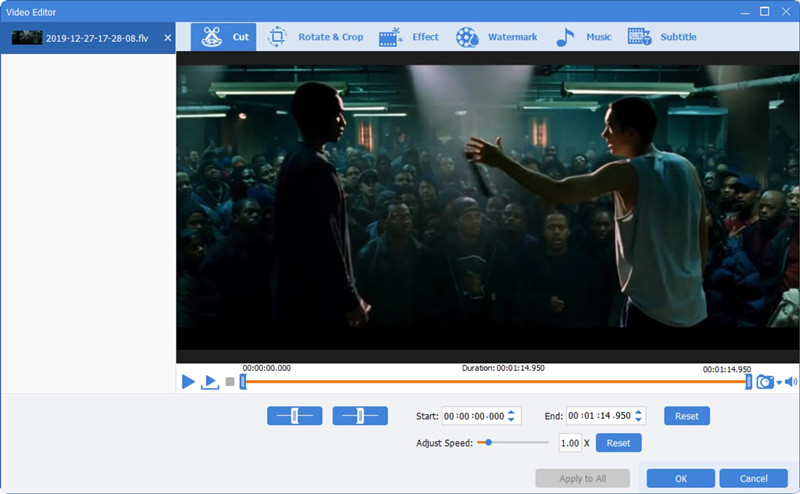Take a snapshot with camera icon
This screenshot has height=494, width=800.
coord(765,382)
